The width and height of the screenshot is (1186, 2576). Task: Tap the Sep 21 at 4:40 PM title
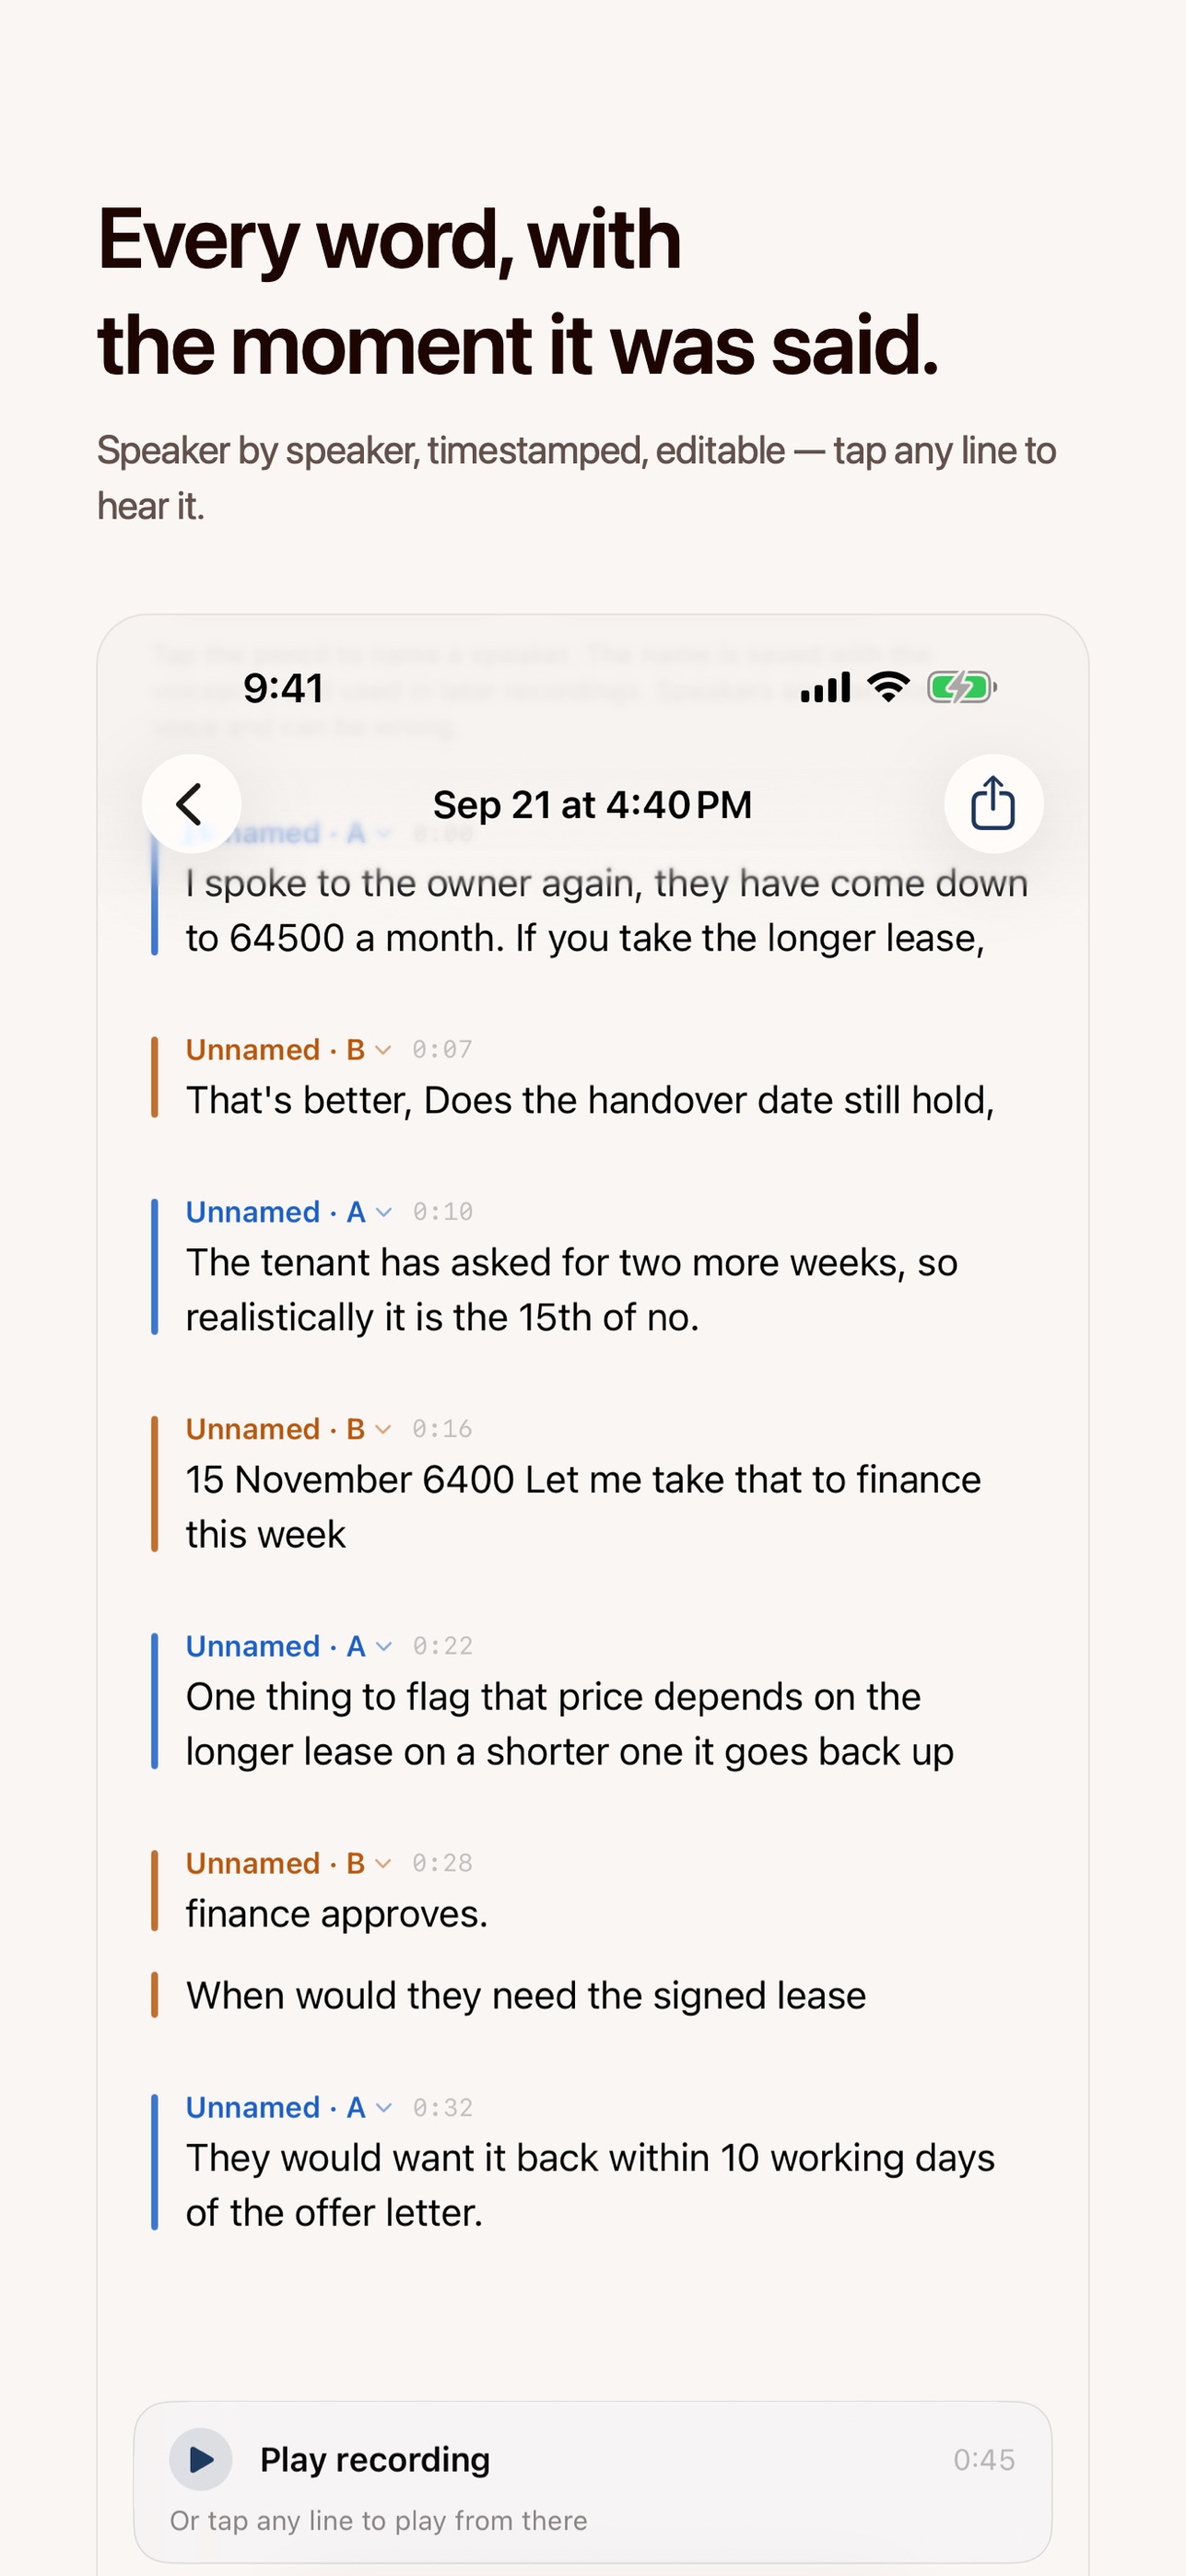pyautogui.click(x=592, y=804)
